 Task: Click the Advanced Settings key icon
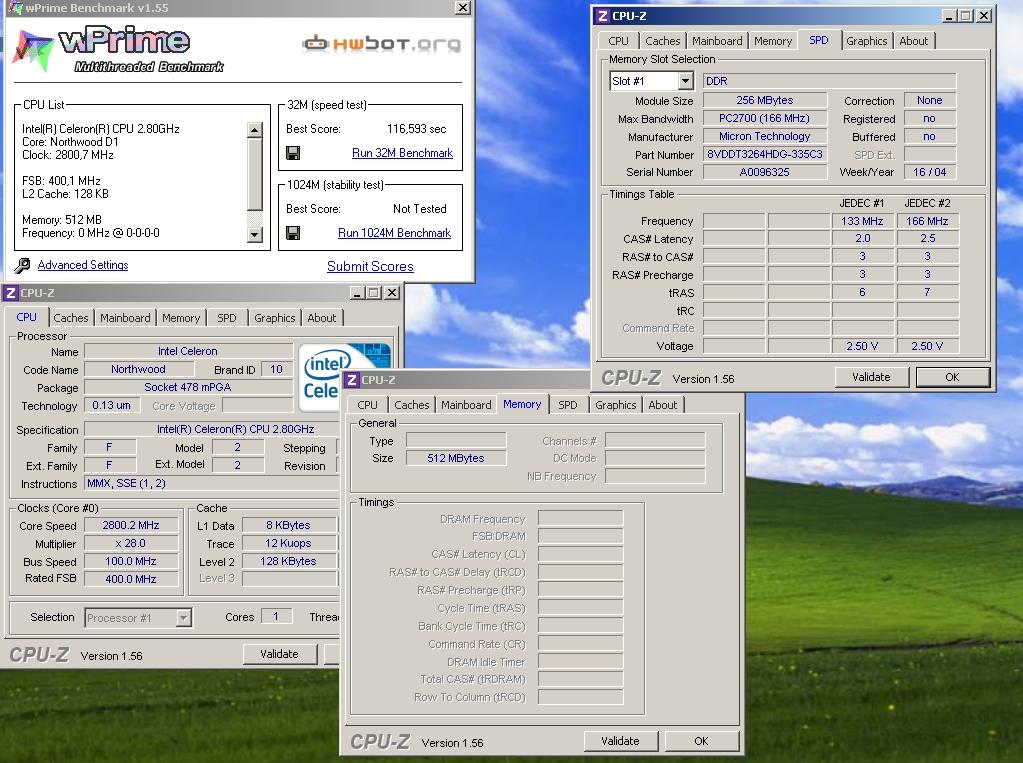pyautogui.click(x=22, y=265)
